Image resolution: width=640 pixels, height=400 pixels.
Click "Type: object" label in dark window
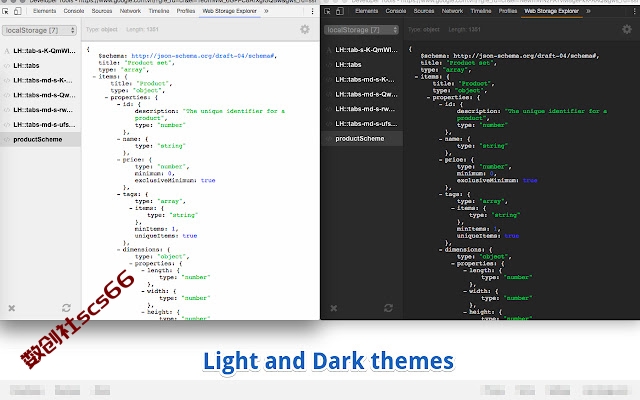(x=424, y=29)
